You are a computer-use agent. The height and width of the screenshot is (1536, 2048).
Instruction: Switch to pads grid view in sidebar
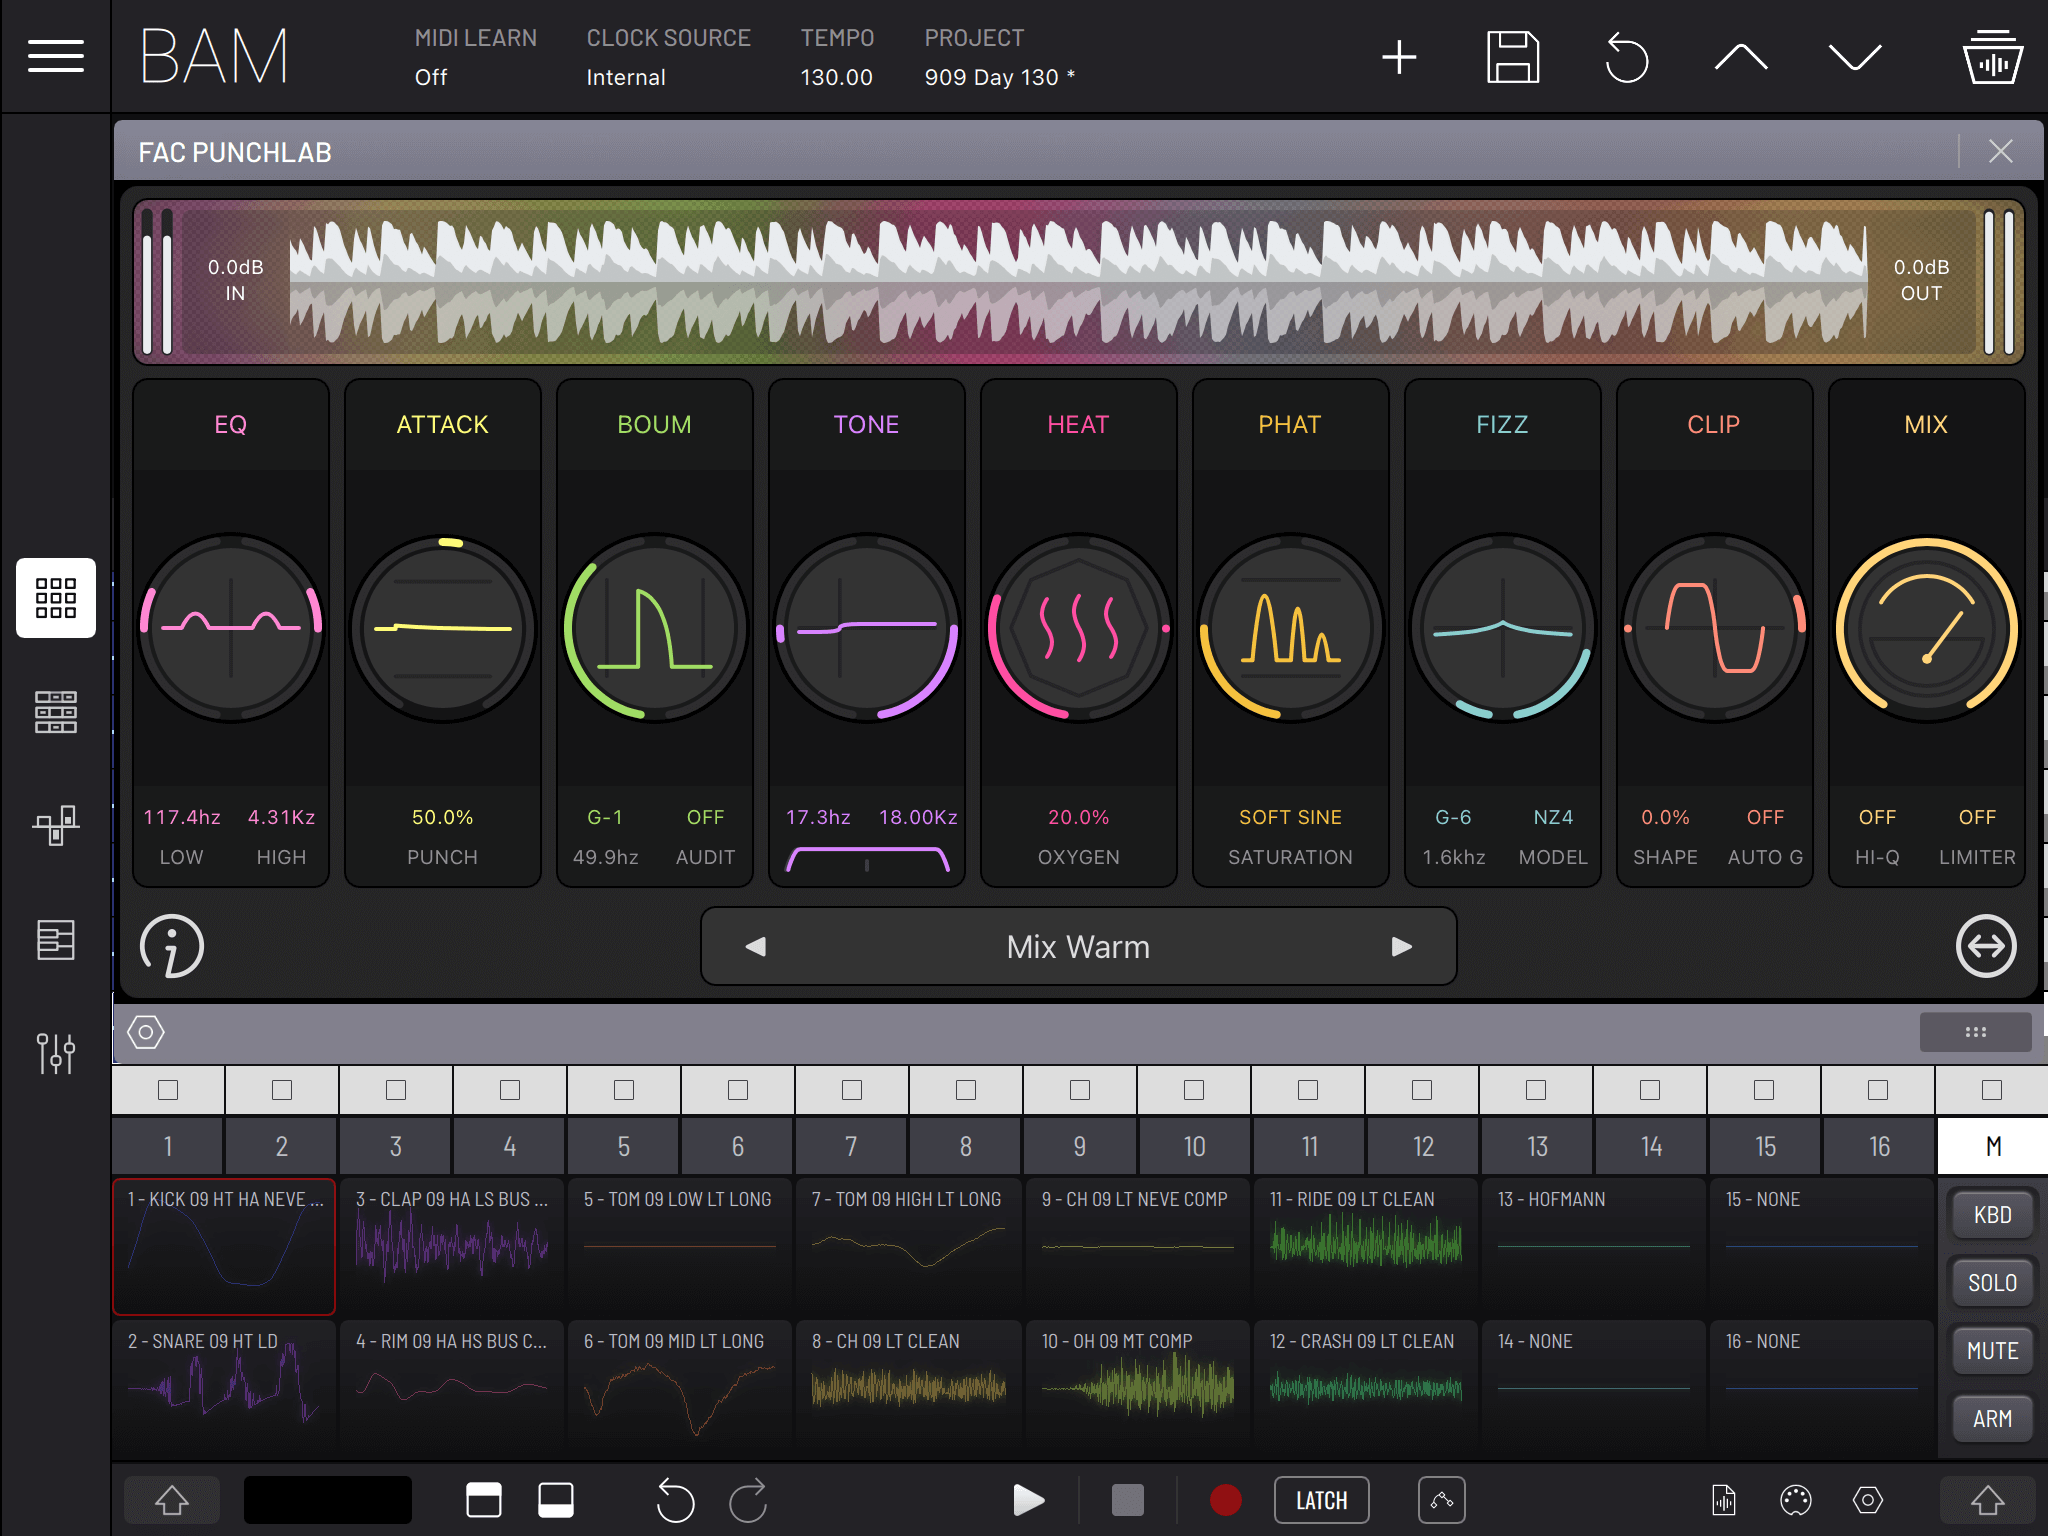pos(56,598)
